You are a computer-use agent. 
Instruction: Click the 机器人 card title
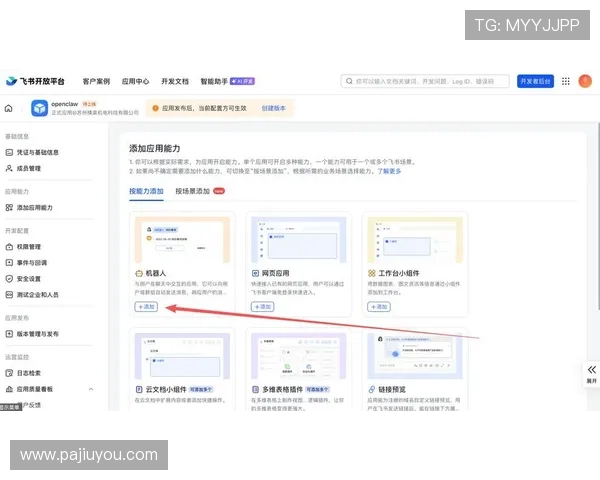156,273
